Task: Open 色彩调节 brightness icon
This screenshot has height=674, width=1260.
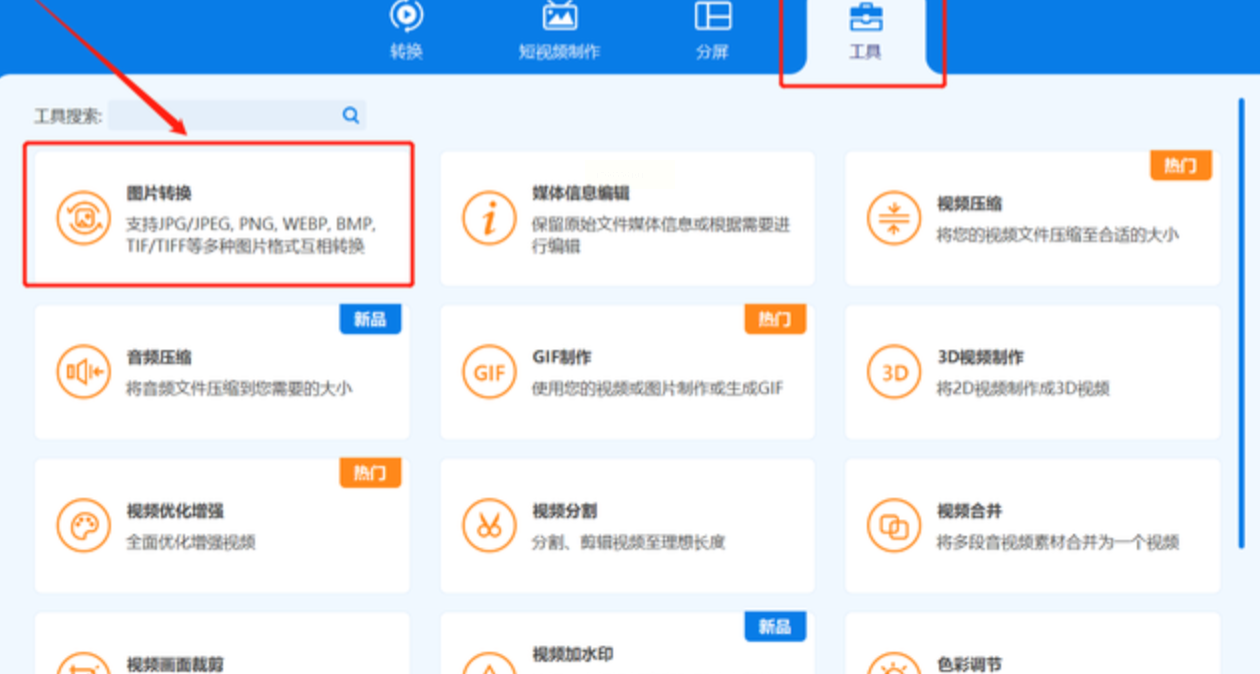Action: [894, 664]
